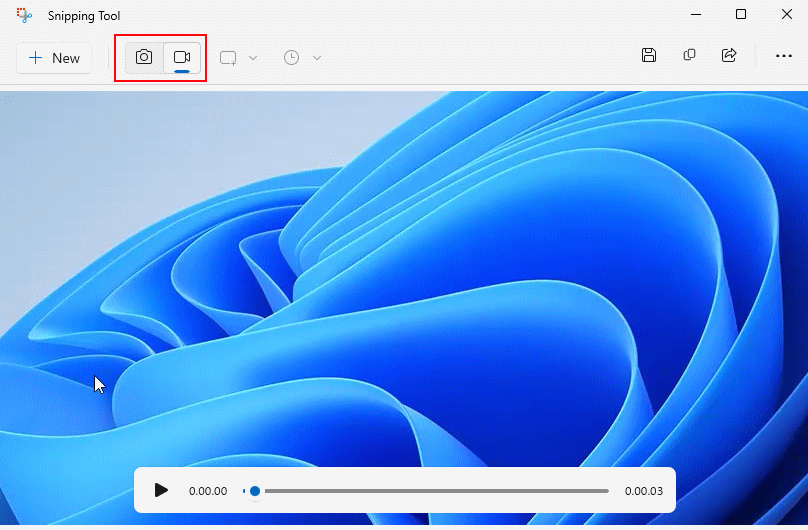Play the recorded video
Image resolution: width=808 pixels, height=530 pixels.
pyautogui.click(x=161, y=490)
